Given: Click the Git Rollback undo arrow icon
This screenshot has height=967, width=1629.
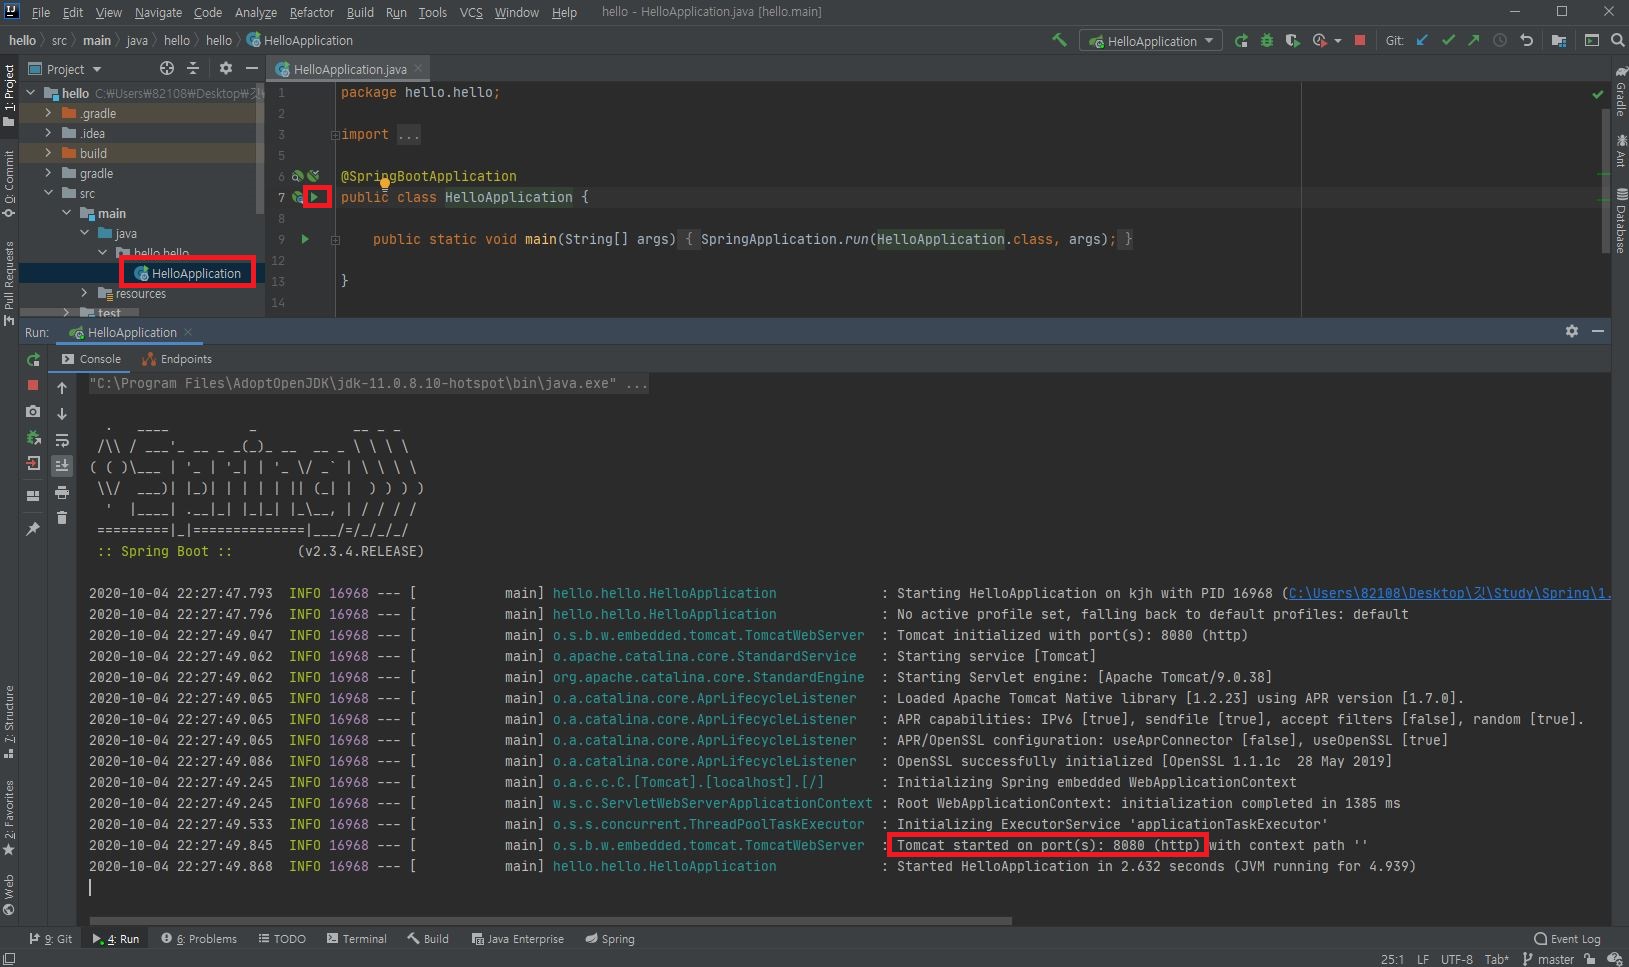Looking at the screenshot, I should 1526,40.
